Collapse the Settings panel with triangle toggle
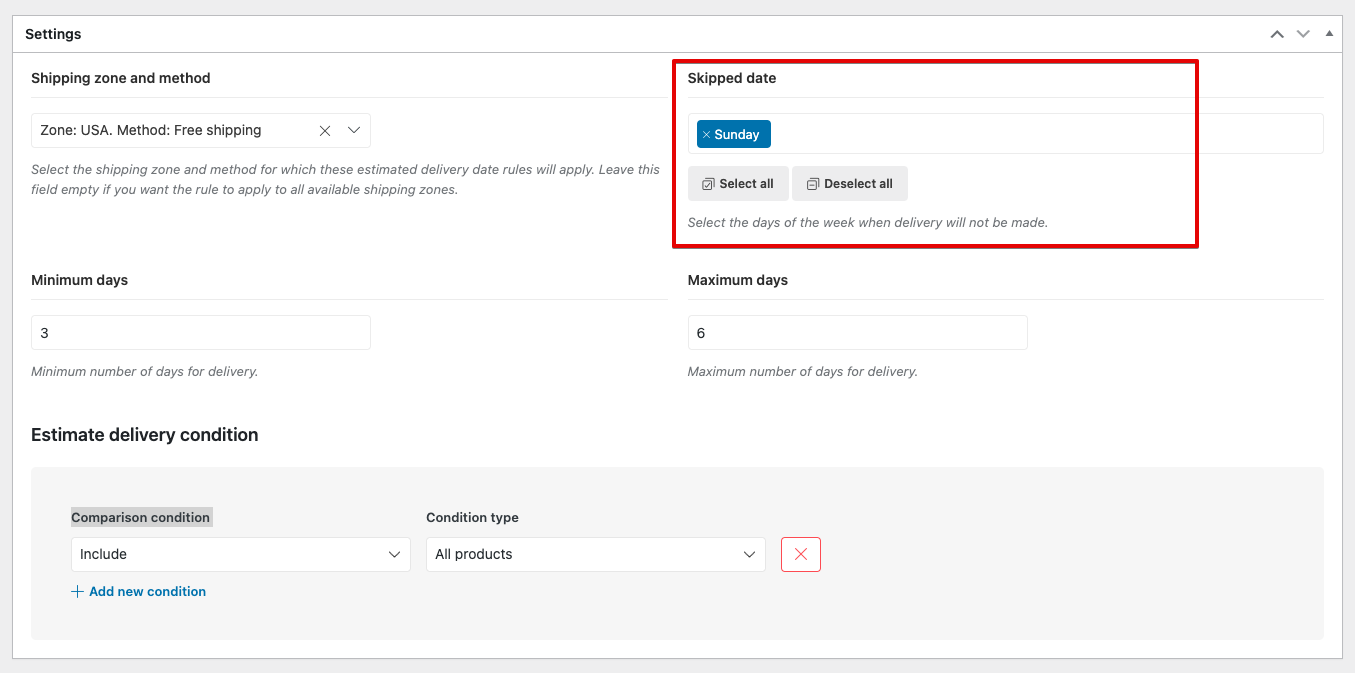The image size is (1355, 673). pos(1329,34)
